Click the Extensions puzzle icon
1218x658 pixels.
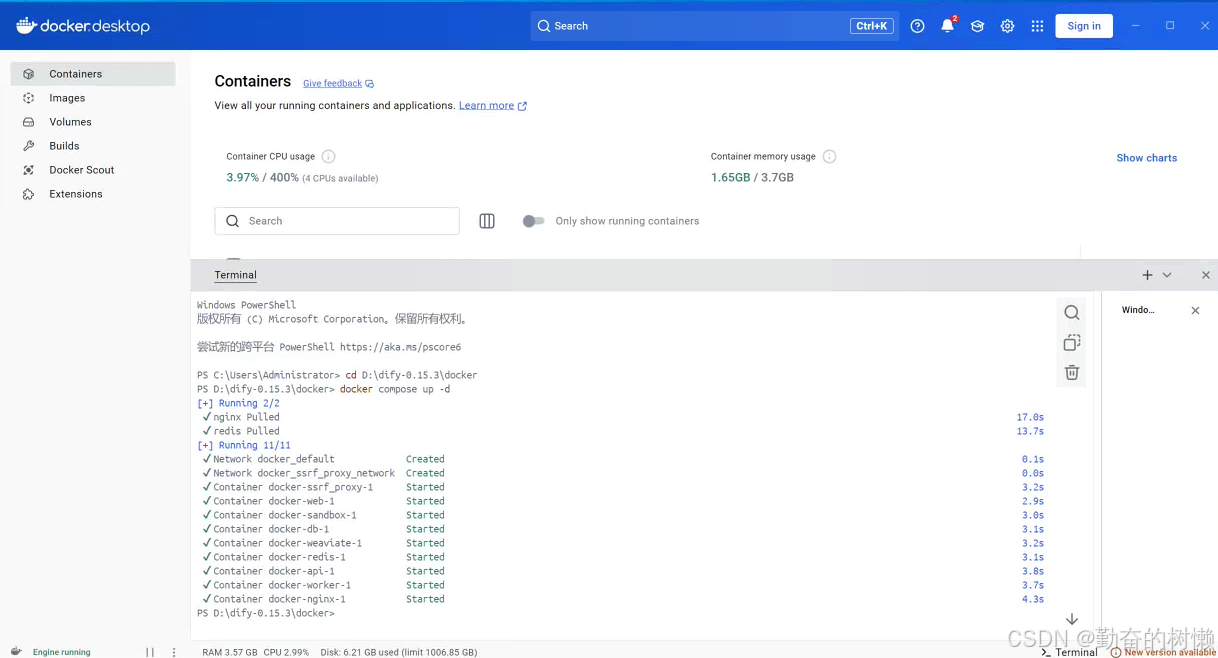pyautogui.click(x=29, y=194)
